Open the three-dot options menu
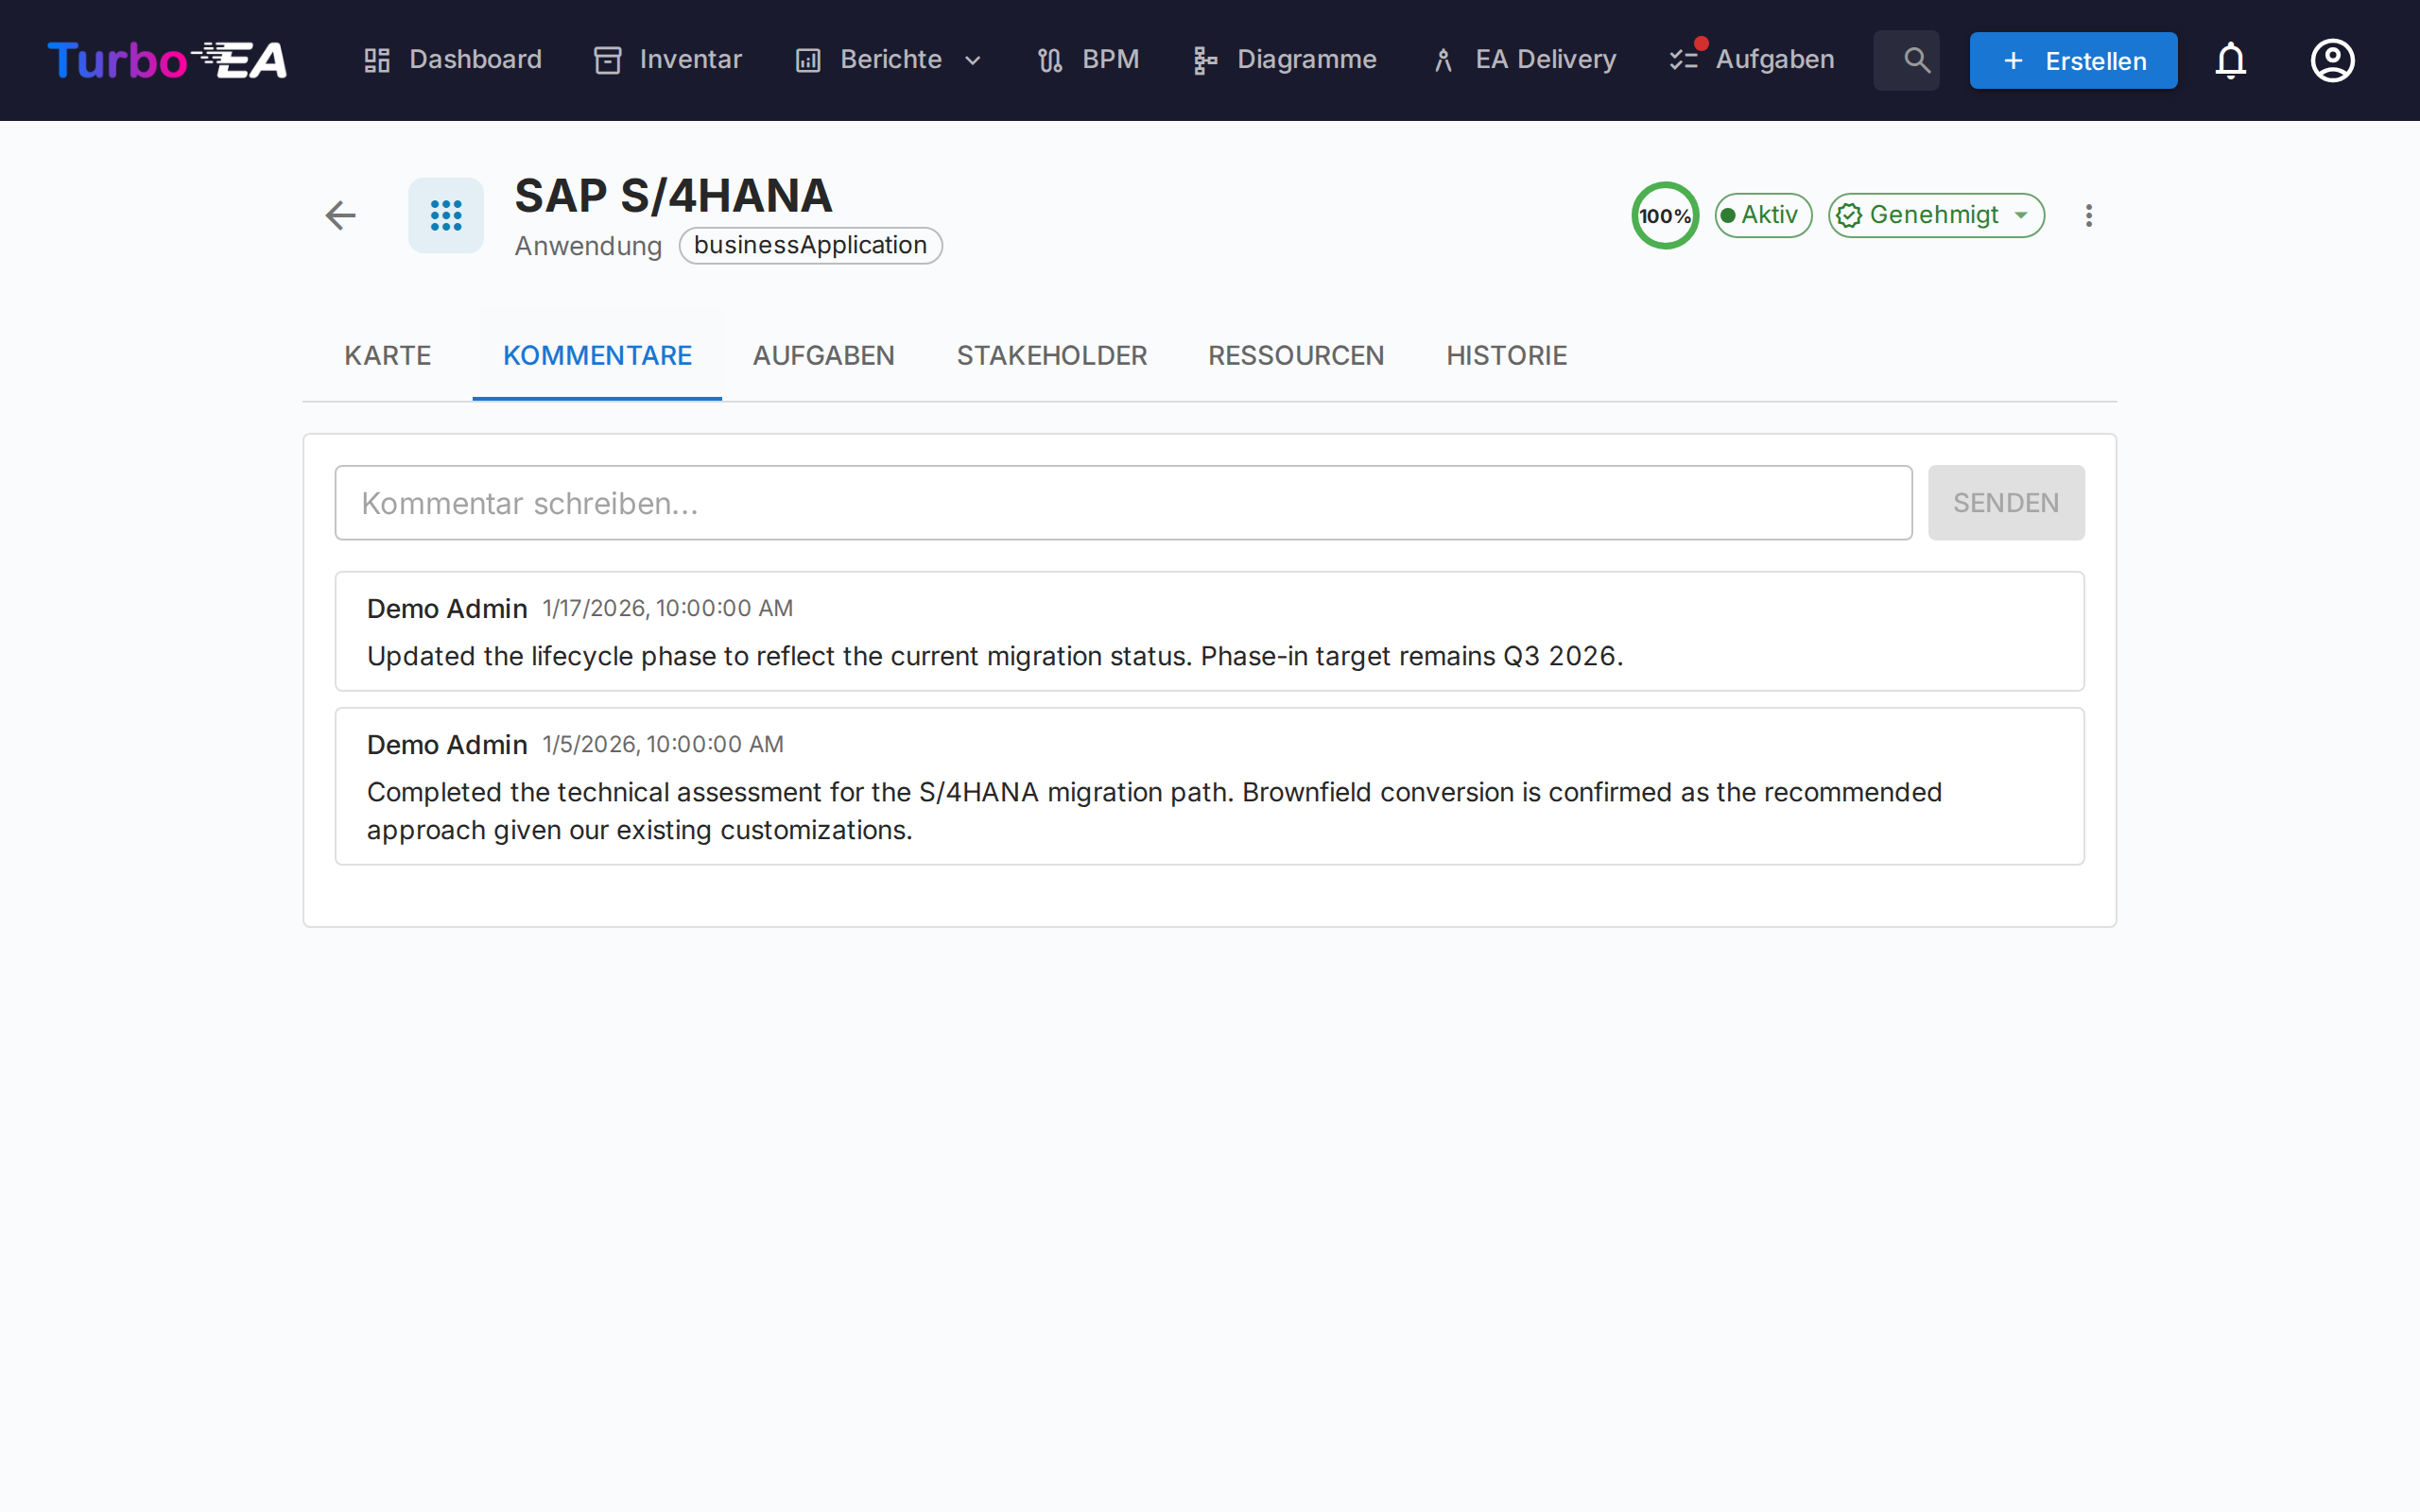The width and height of the screenshot is (2420, 1512). pyautogui.click(x=2088, y=215)
